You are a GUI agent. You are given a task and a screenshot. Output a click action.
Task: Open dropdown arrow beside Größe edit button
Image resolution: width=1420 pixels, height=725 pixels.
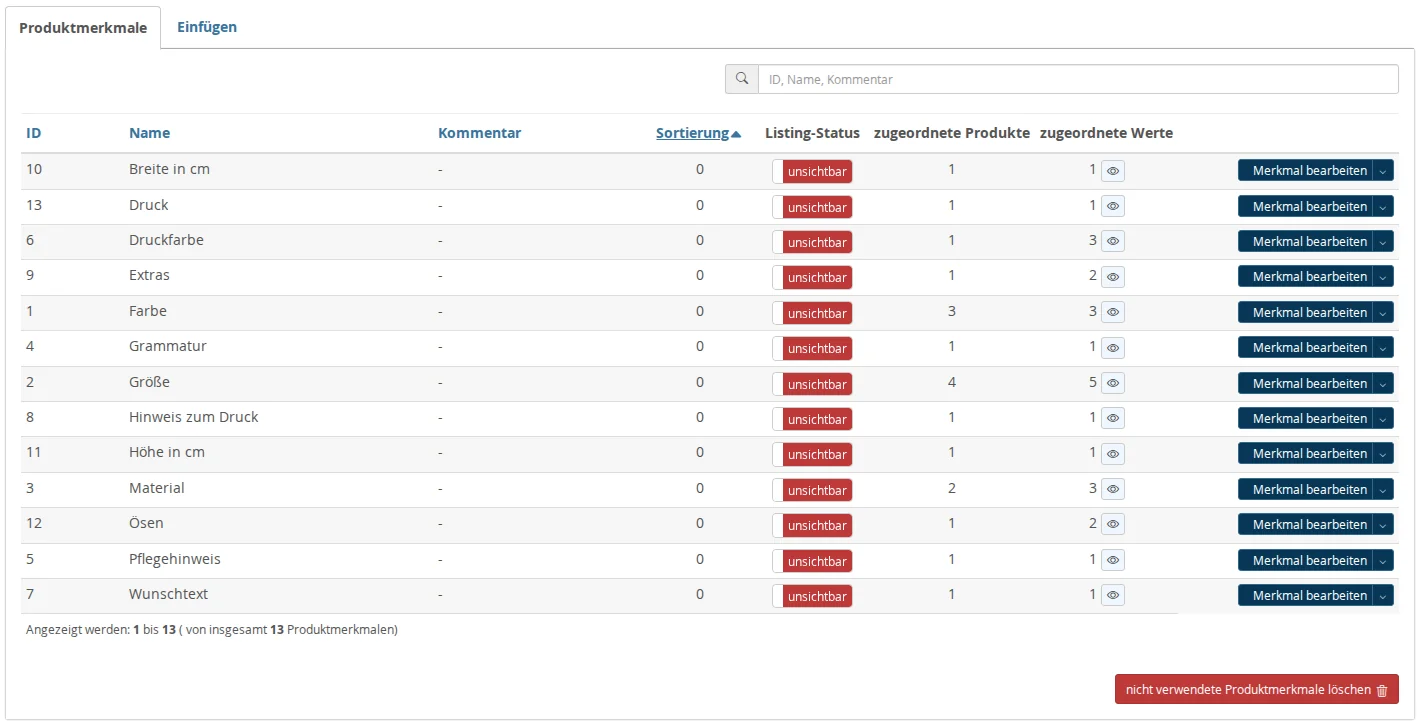click(x=1383, y=383)
